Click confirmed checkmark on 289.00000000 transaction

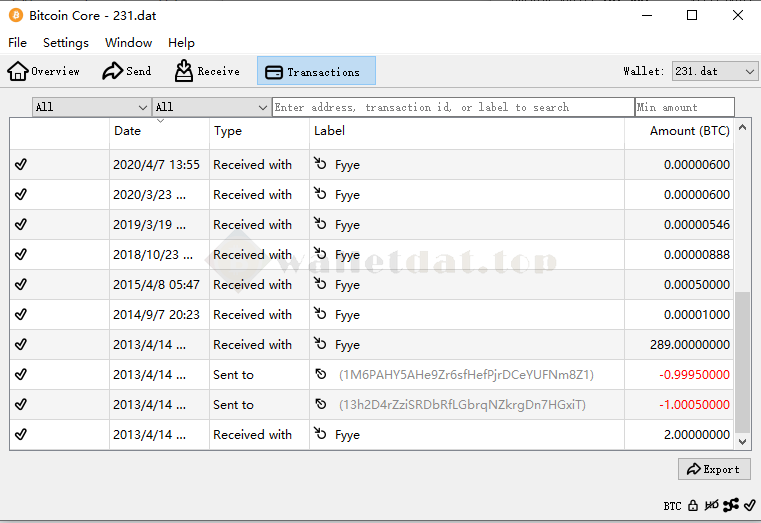(x=21, y=345)
